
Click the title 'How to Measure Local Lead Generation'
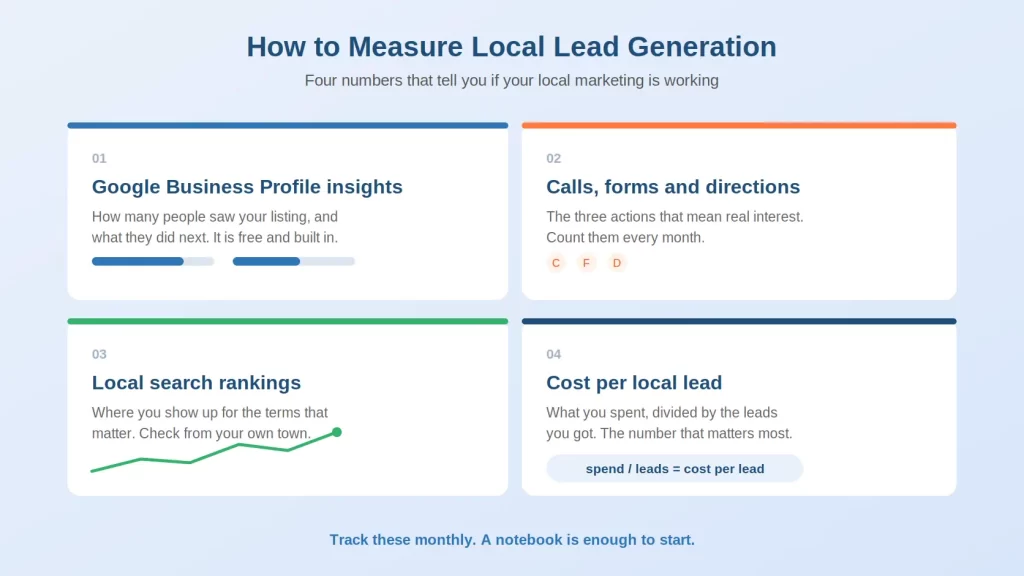point(511,46)
